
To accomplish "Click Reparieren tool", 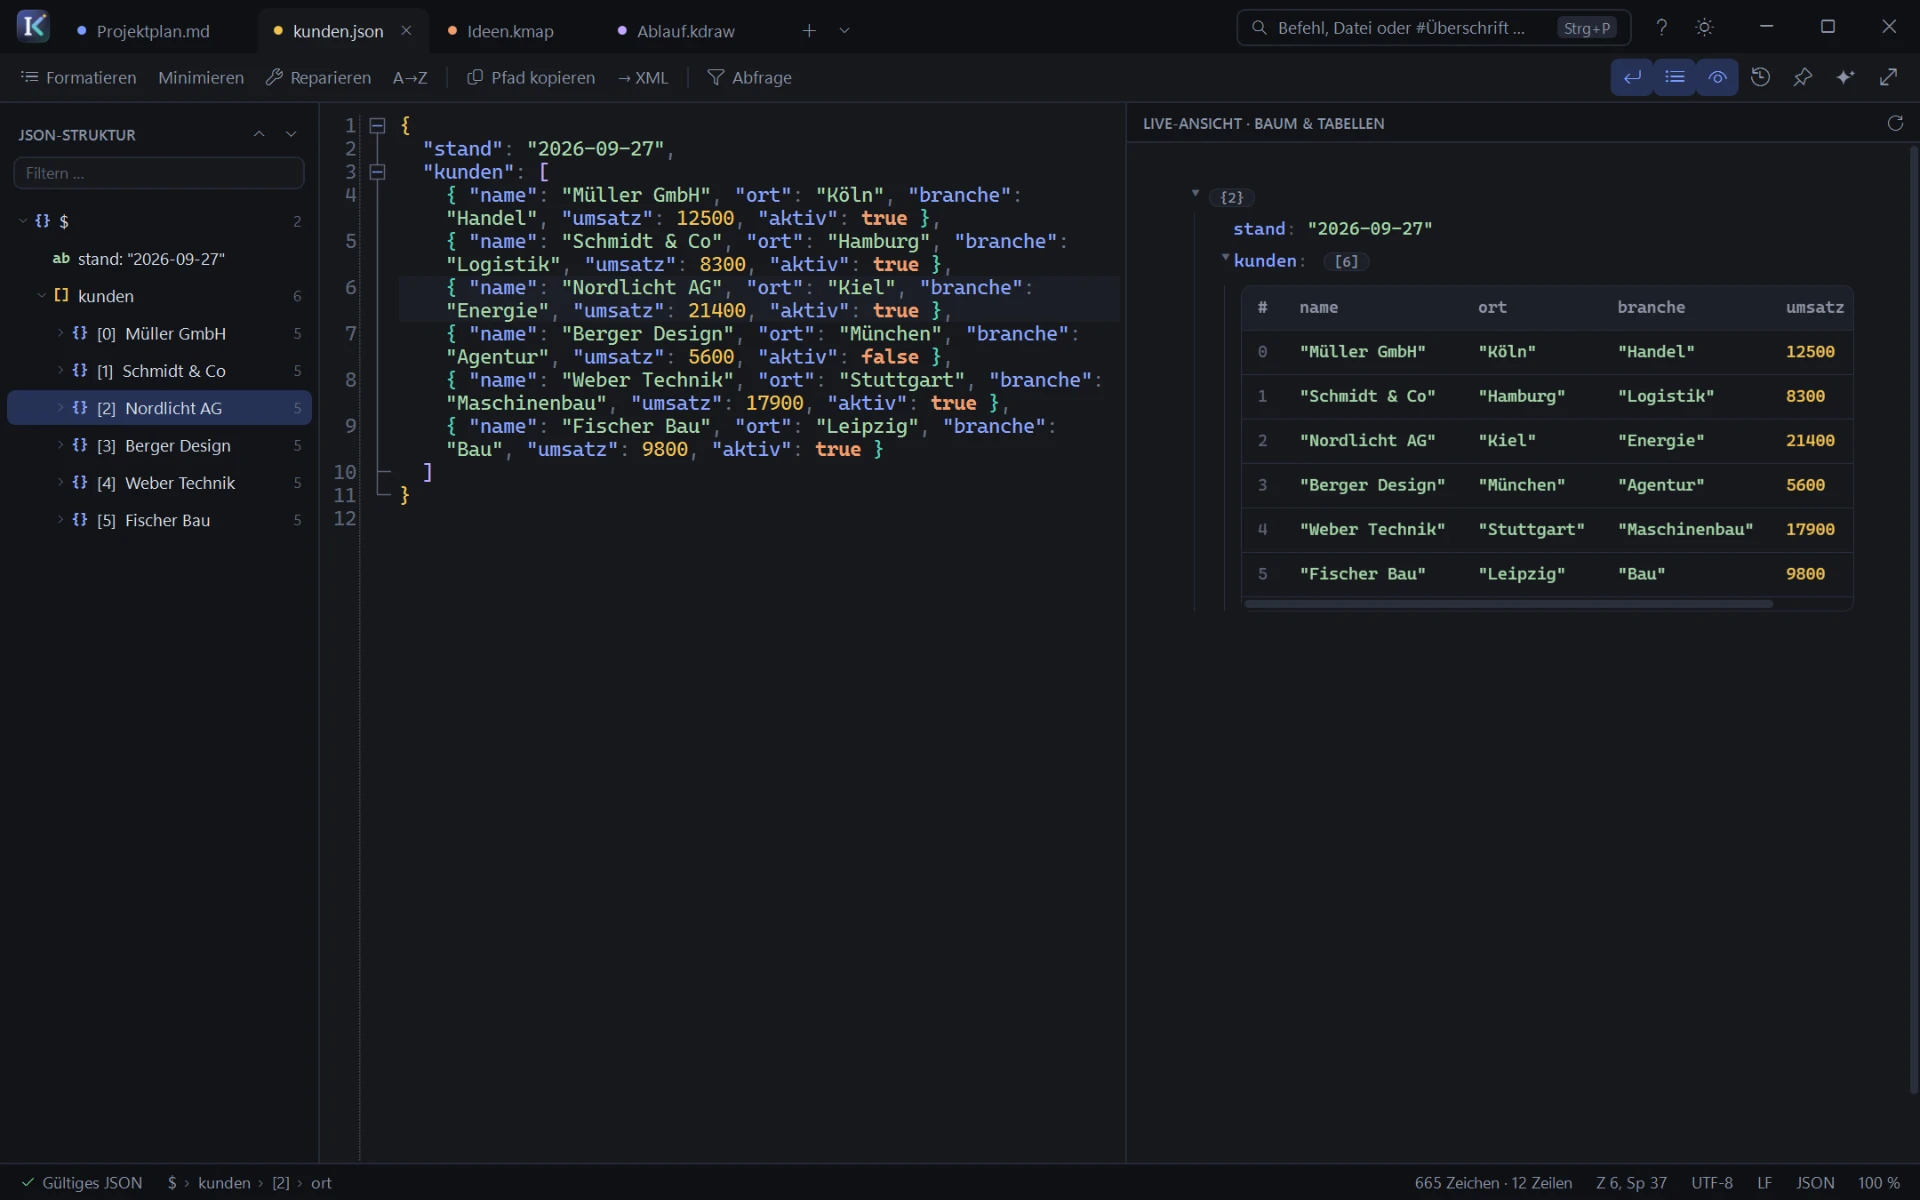I will pos(318,77).
